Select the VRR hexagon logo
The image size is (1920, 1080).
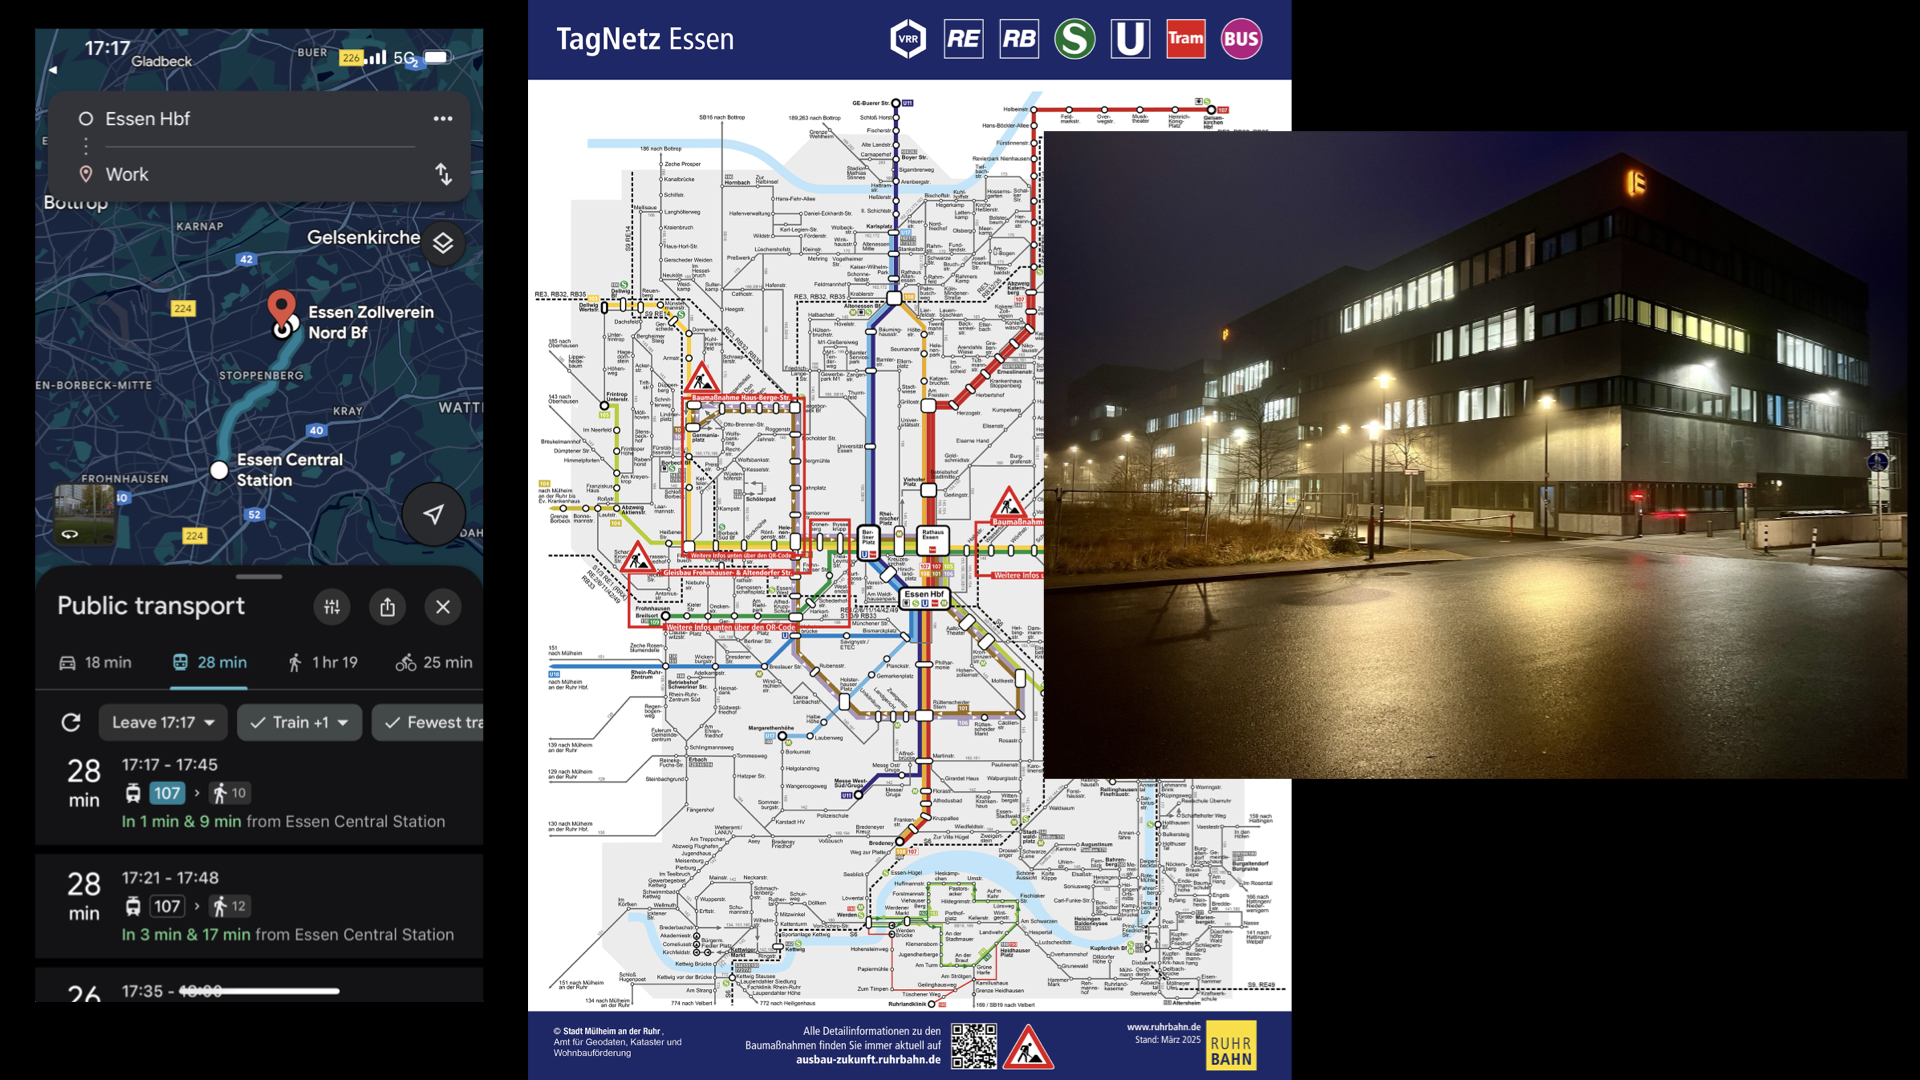pyautogui.click(x=908, y=39)
